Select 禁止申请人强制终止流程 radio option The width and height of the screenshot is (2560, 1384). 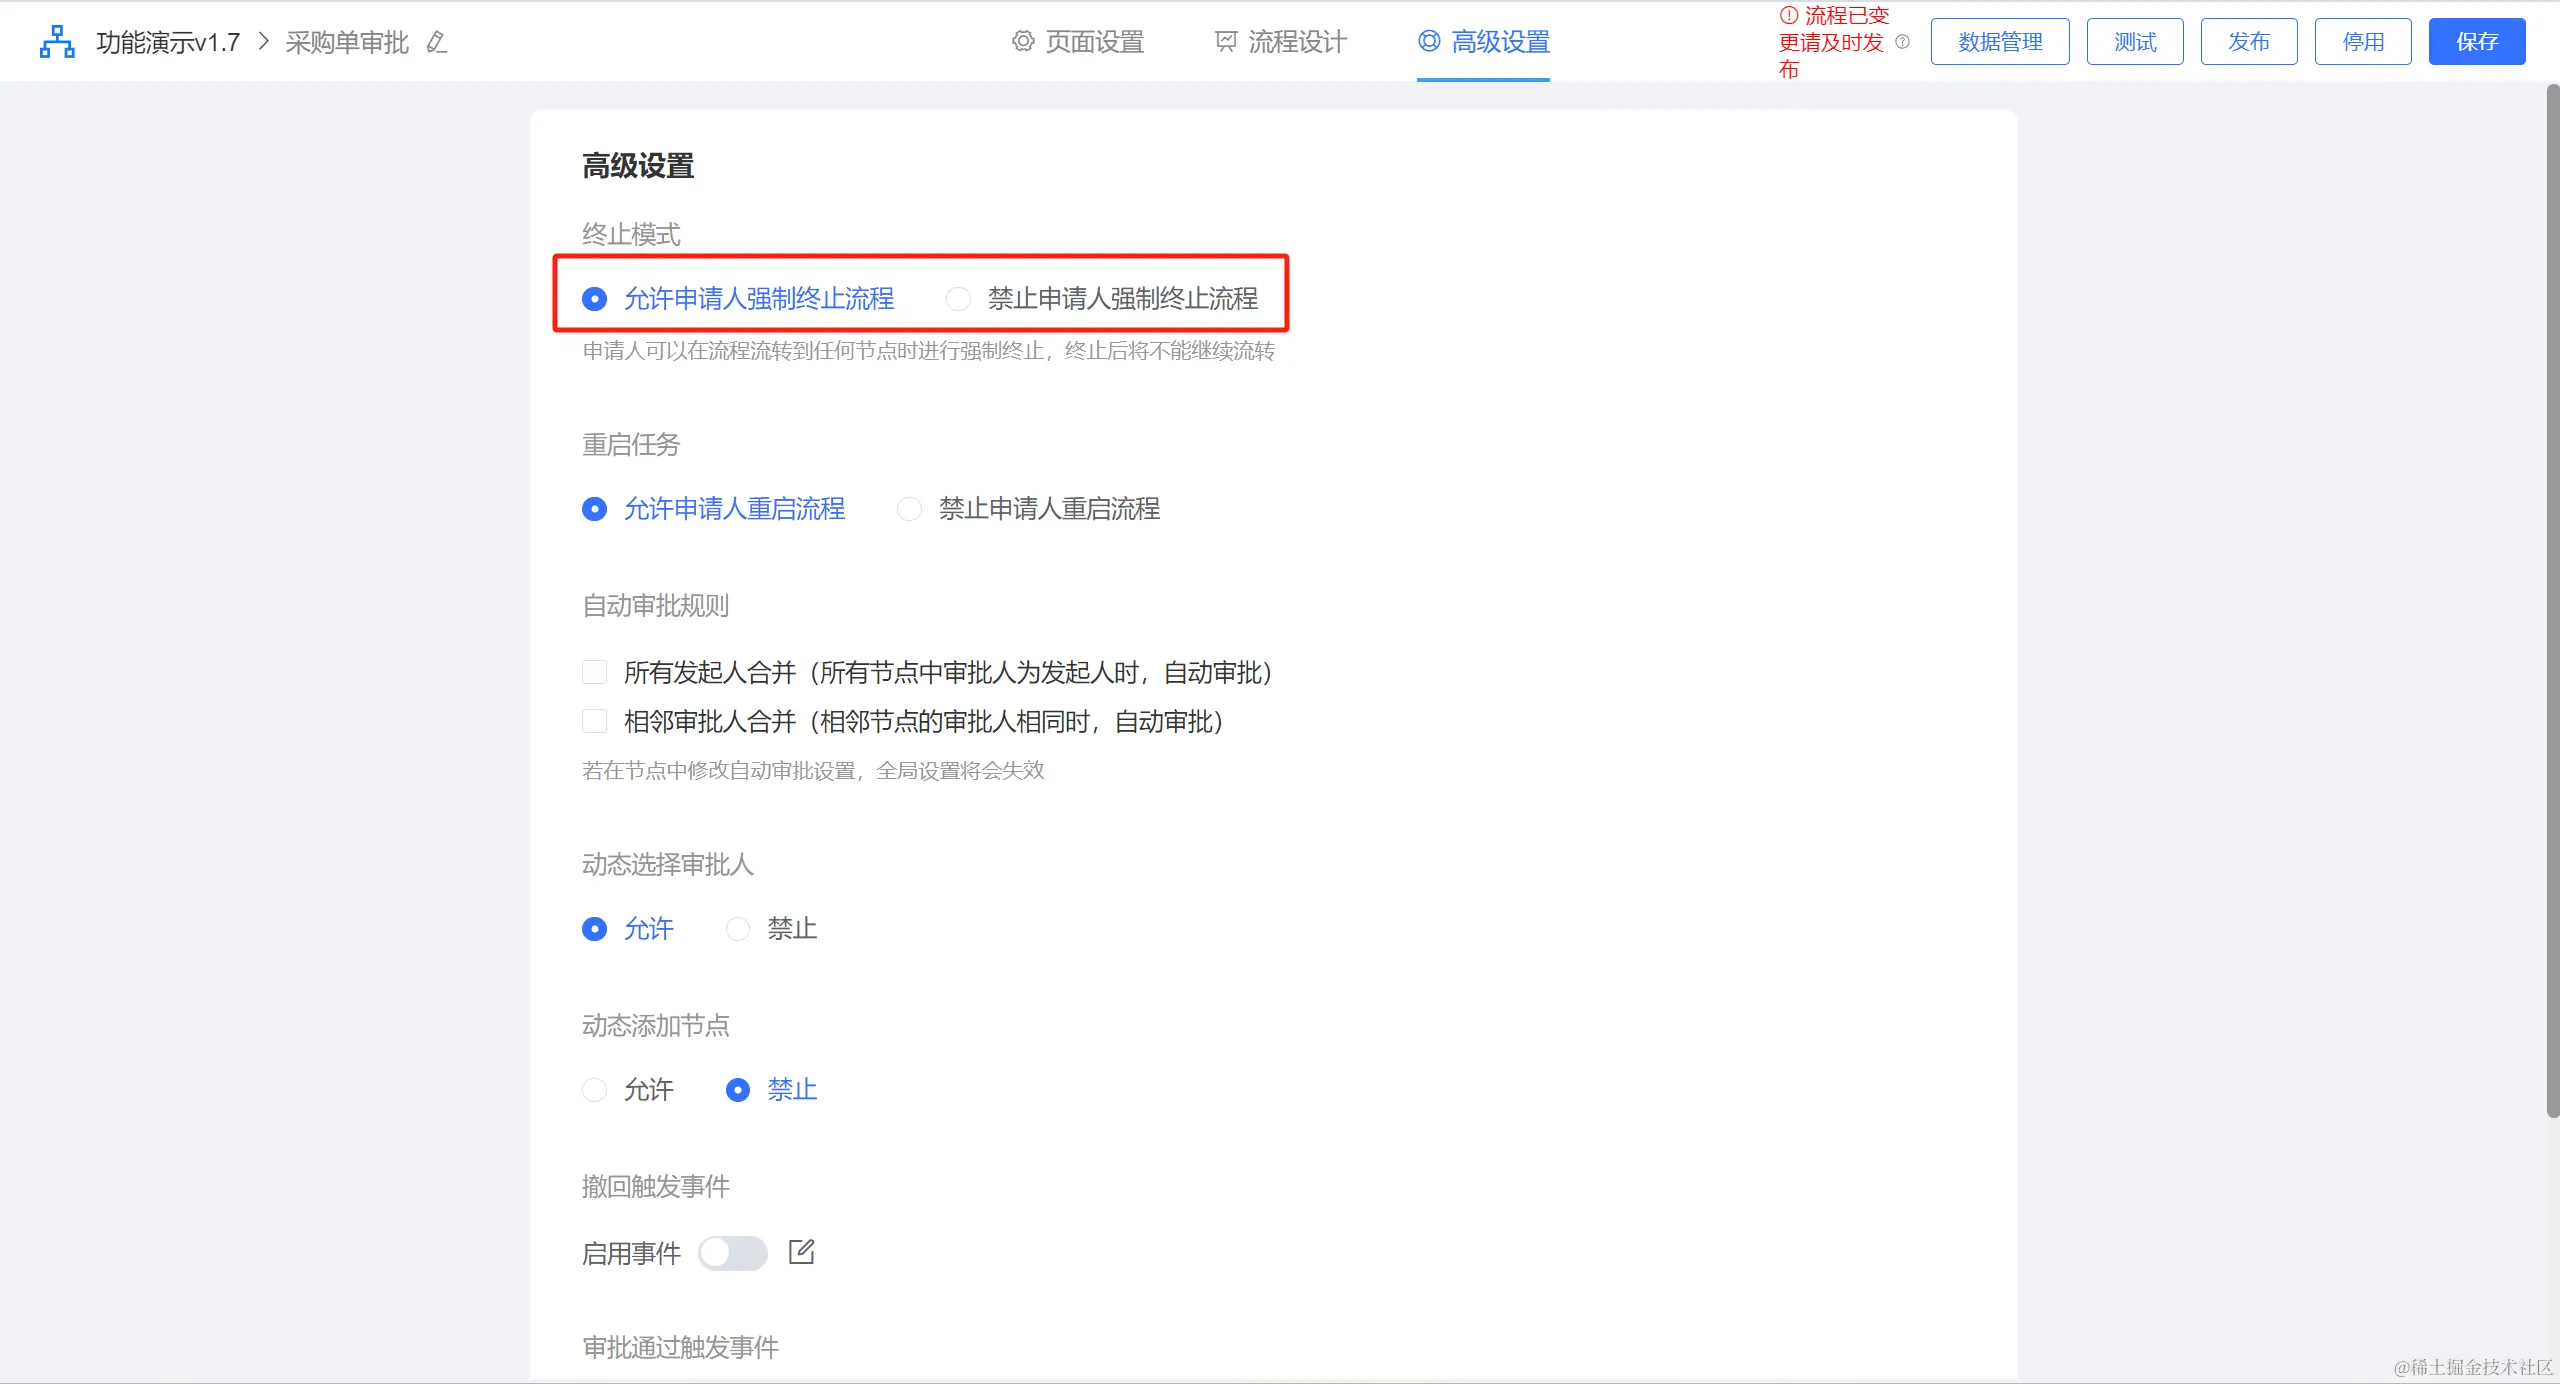click(x=958, y=299)
